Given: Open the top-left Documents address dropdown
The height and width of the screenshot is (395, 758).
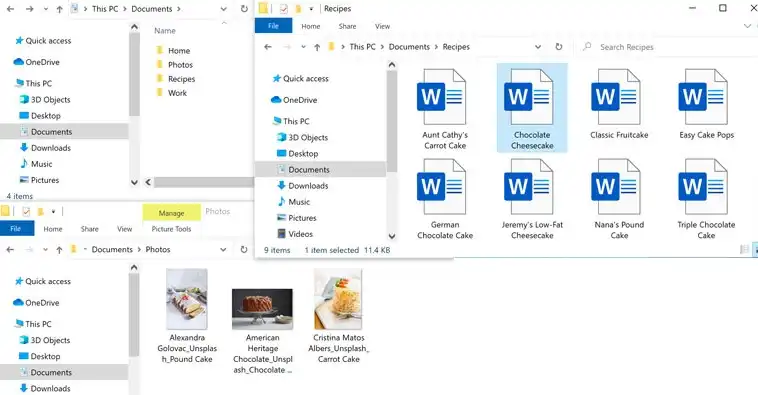Looking at the screenshot, I should [223, 9].
